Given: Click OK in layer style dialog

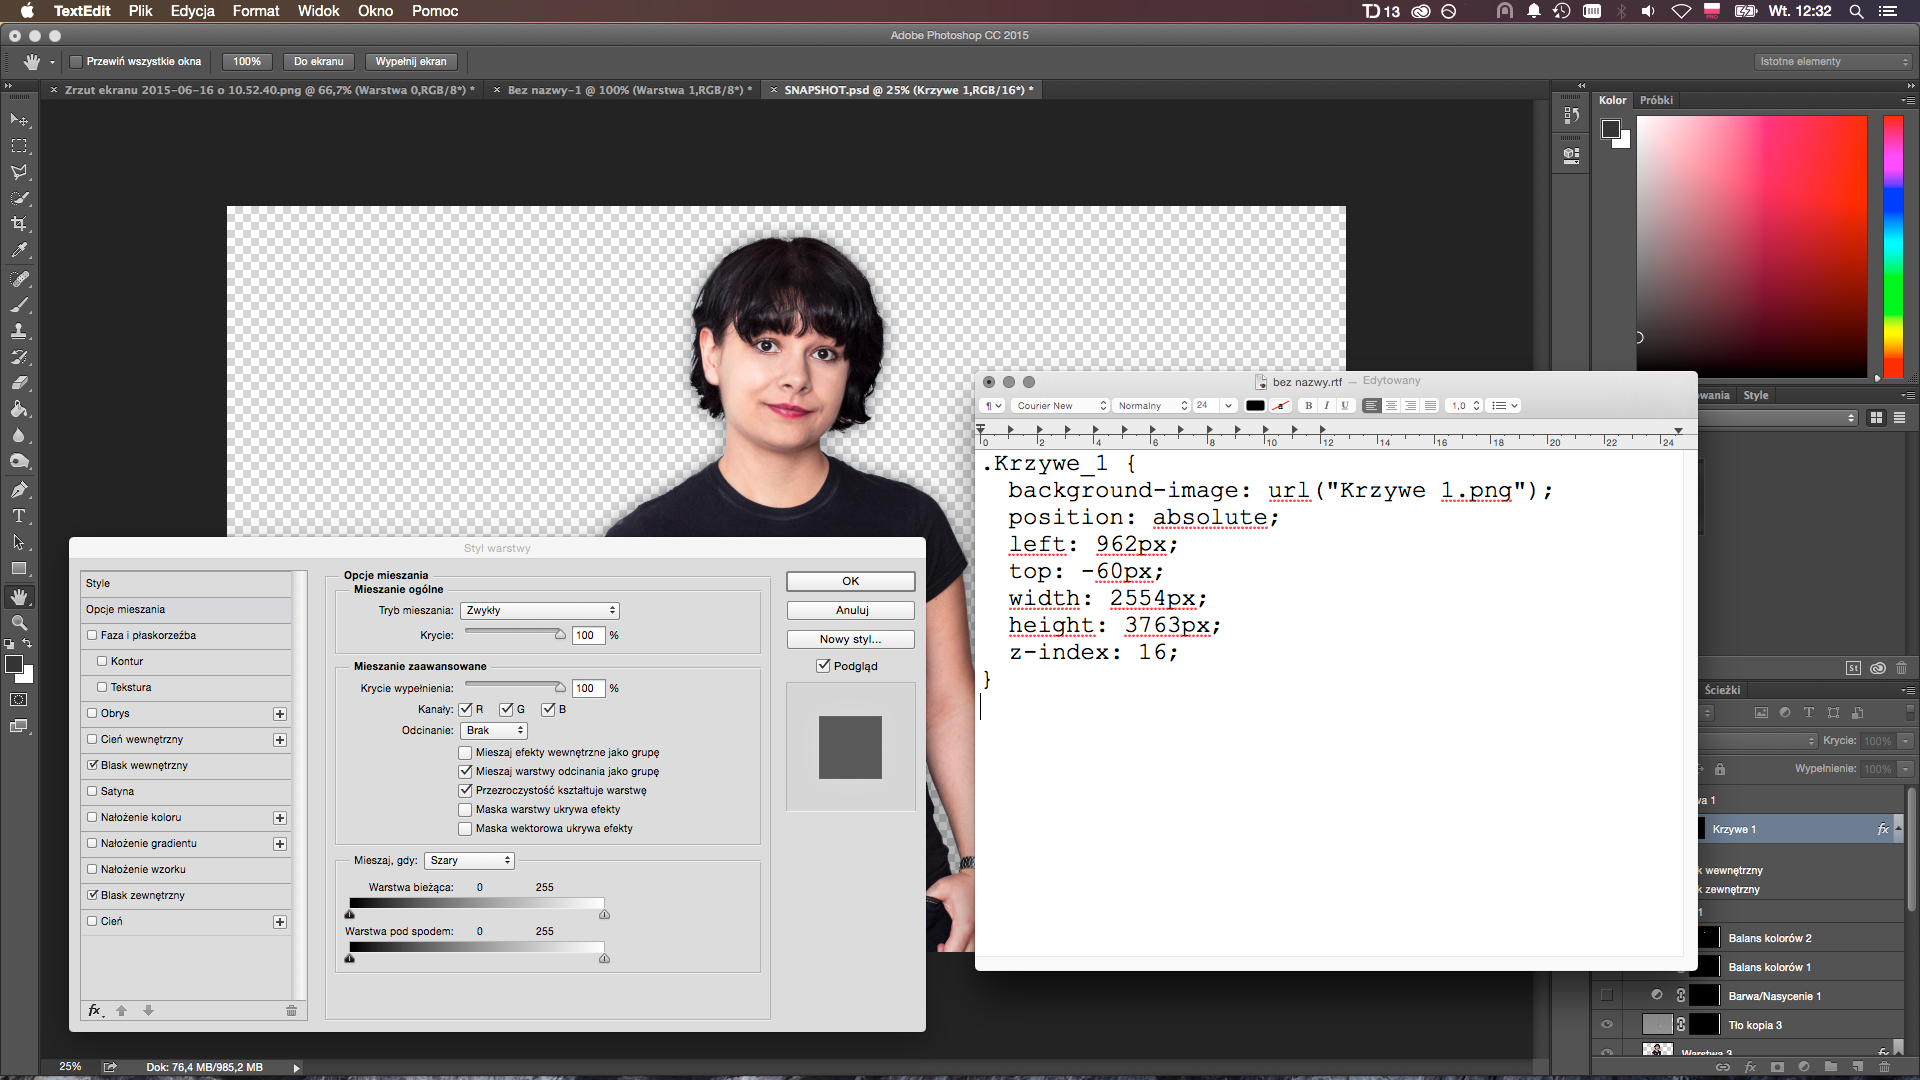Looking at the screenshot, I should pos(851,581).
